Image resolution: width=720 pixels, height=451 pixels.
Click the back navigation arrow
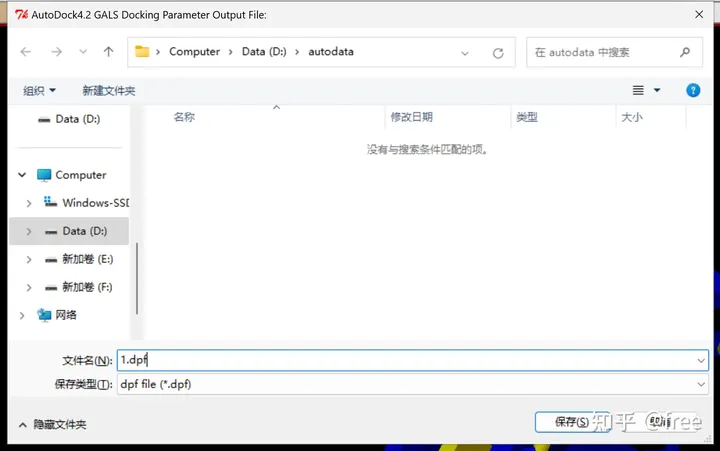pos(26,52)
